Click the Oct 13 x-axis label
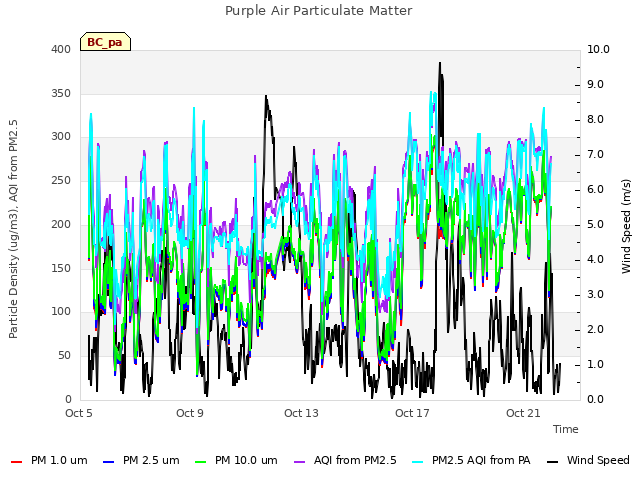The image size is (640, 480). (301, 413)
